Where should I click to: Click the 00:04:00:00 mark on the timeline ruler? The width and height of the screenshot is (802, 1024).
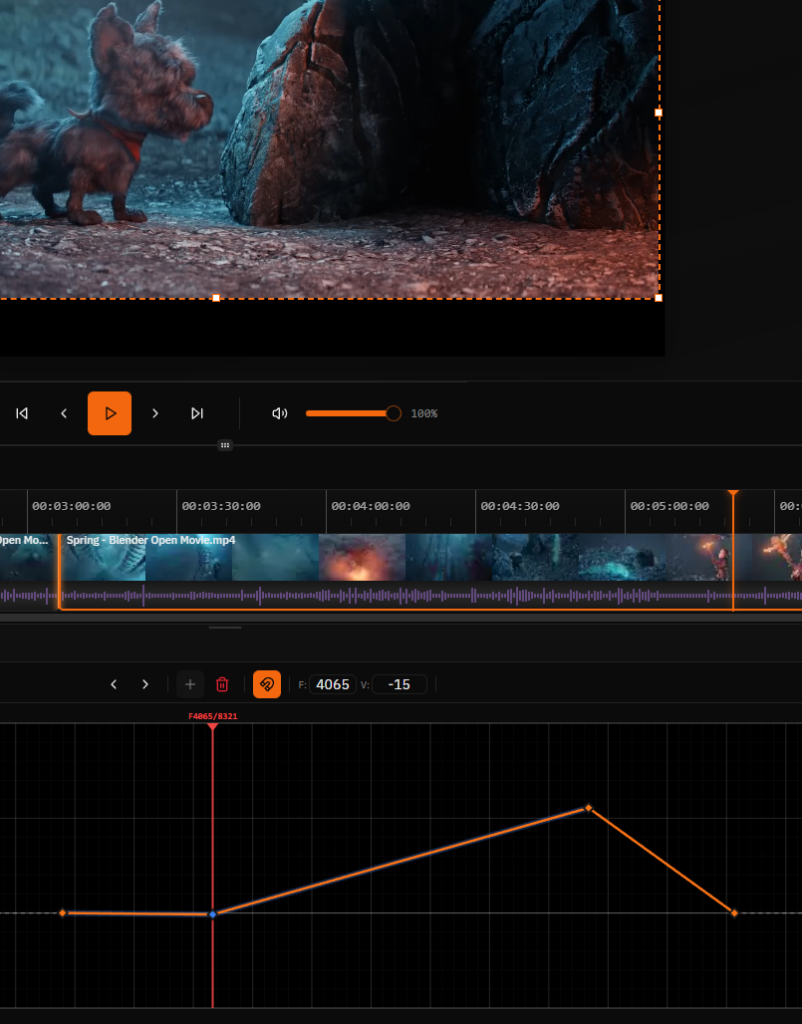pos(370,506)
